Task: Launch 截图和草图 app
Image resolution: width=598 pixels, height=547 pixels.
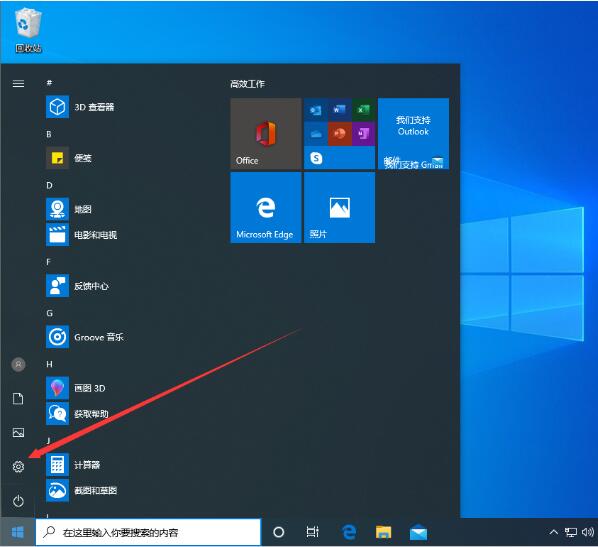Action: (82, 490)
